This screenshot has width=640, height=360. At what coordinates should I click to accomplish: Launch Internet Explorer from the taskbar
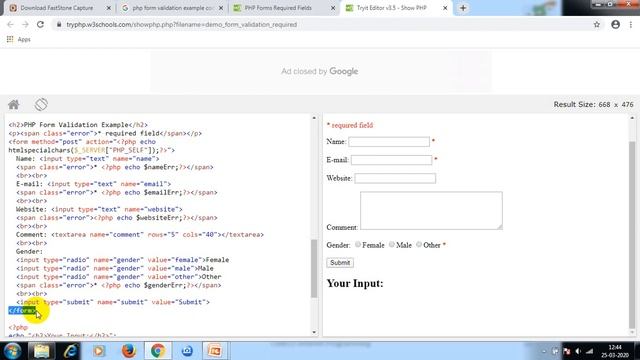pos(70,351)
